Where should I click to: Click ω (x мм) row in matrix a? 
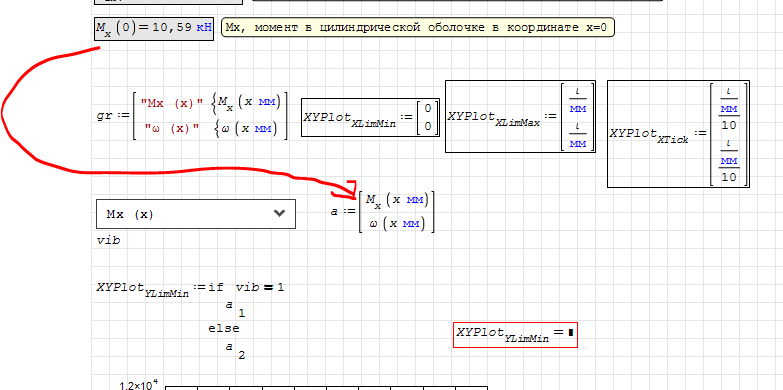397,224
